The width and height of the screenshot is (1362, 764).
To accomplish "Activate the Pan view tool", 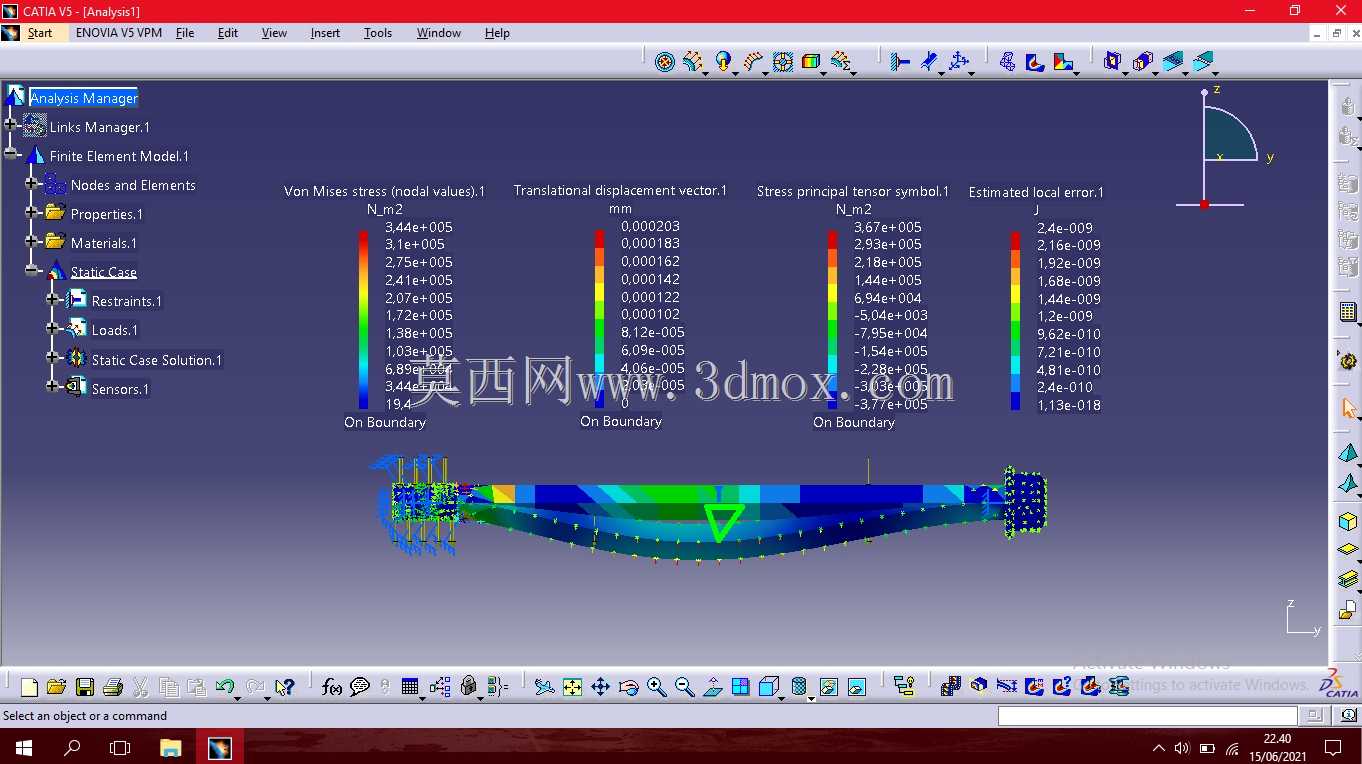I will click(600, 687).
